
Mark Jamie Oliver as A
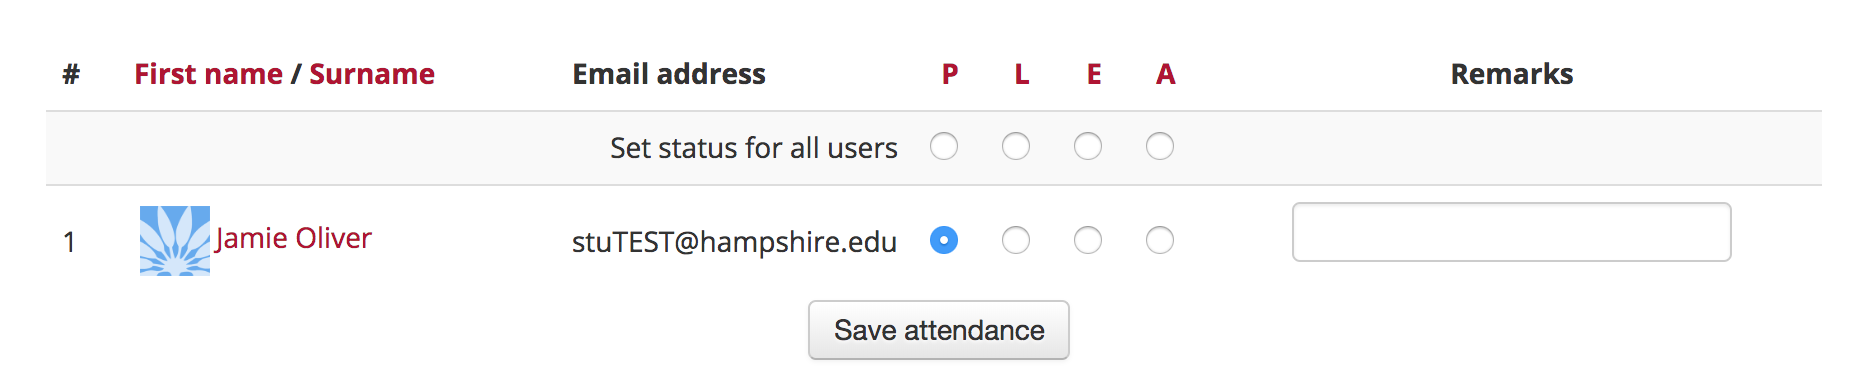coord(1160,240)
